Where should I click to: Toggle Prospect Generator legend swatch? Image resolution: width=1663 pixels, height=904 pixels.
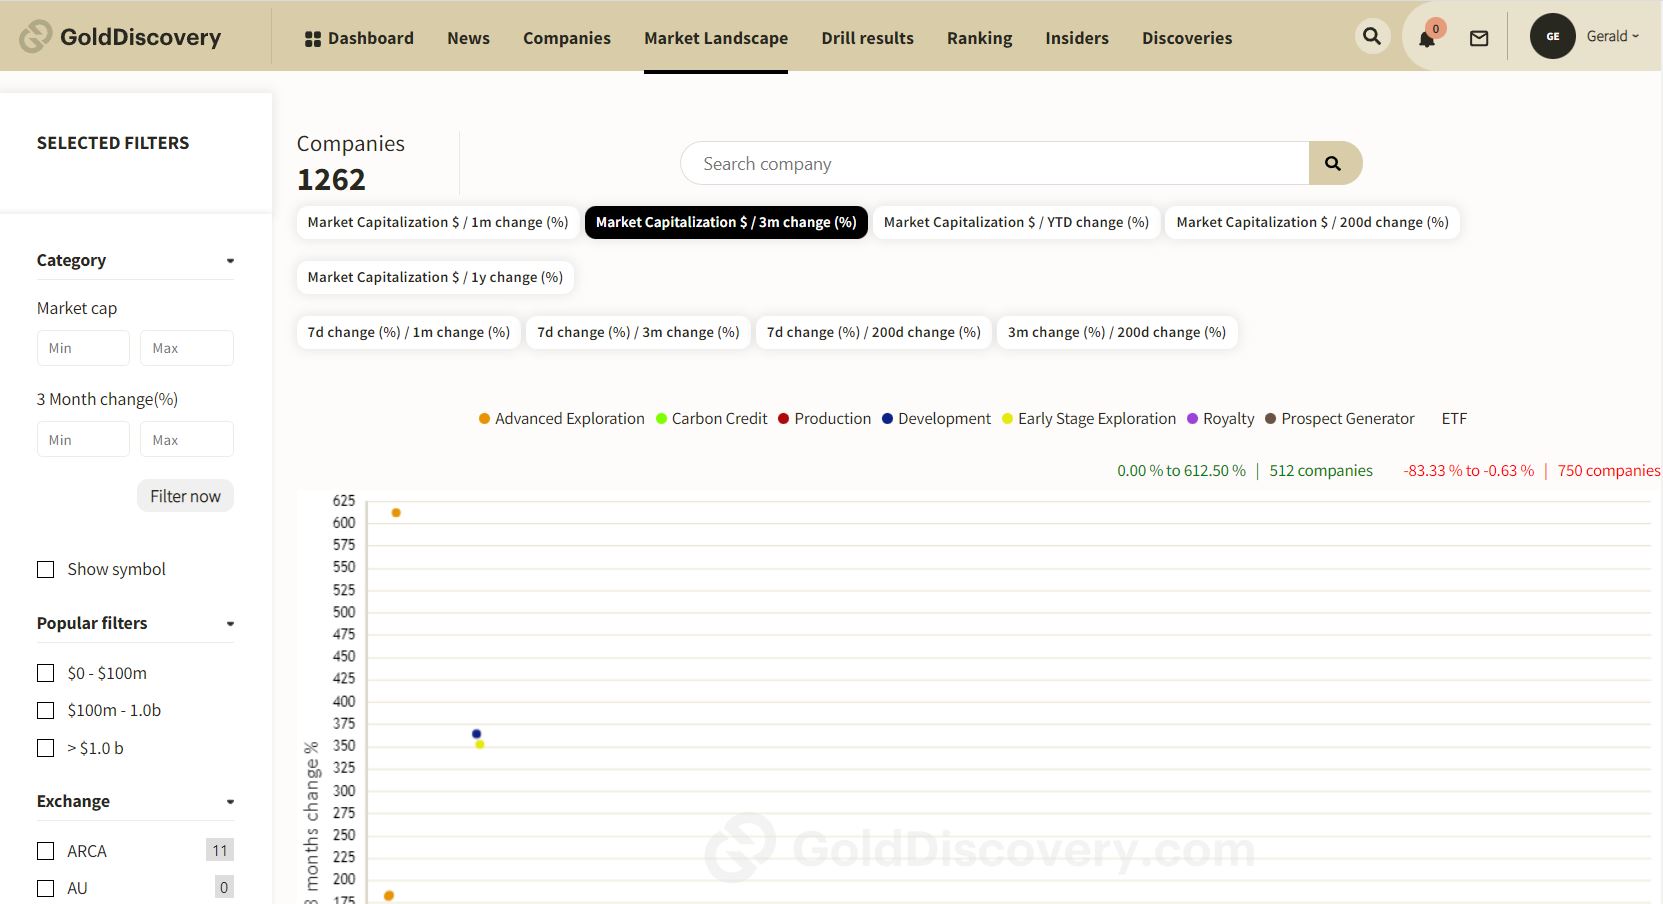point(1270,419)
